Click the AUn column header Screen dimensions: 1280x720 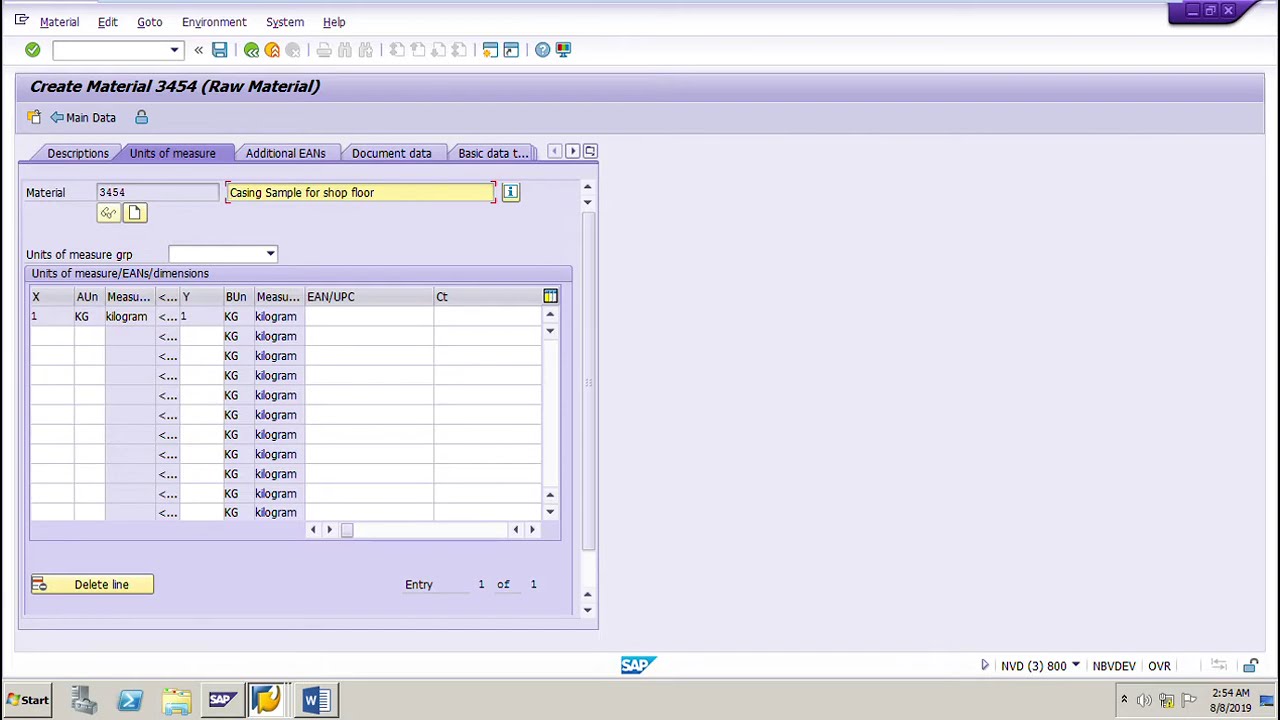pyautogui.click(x=88, y=297)
